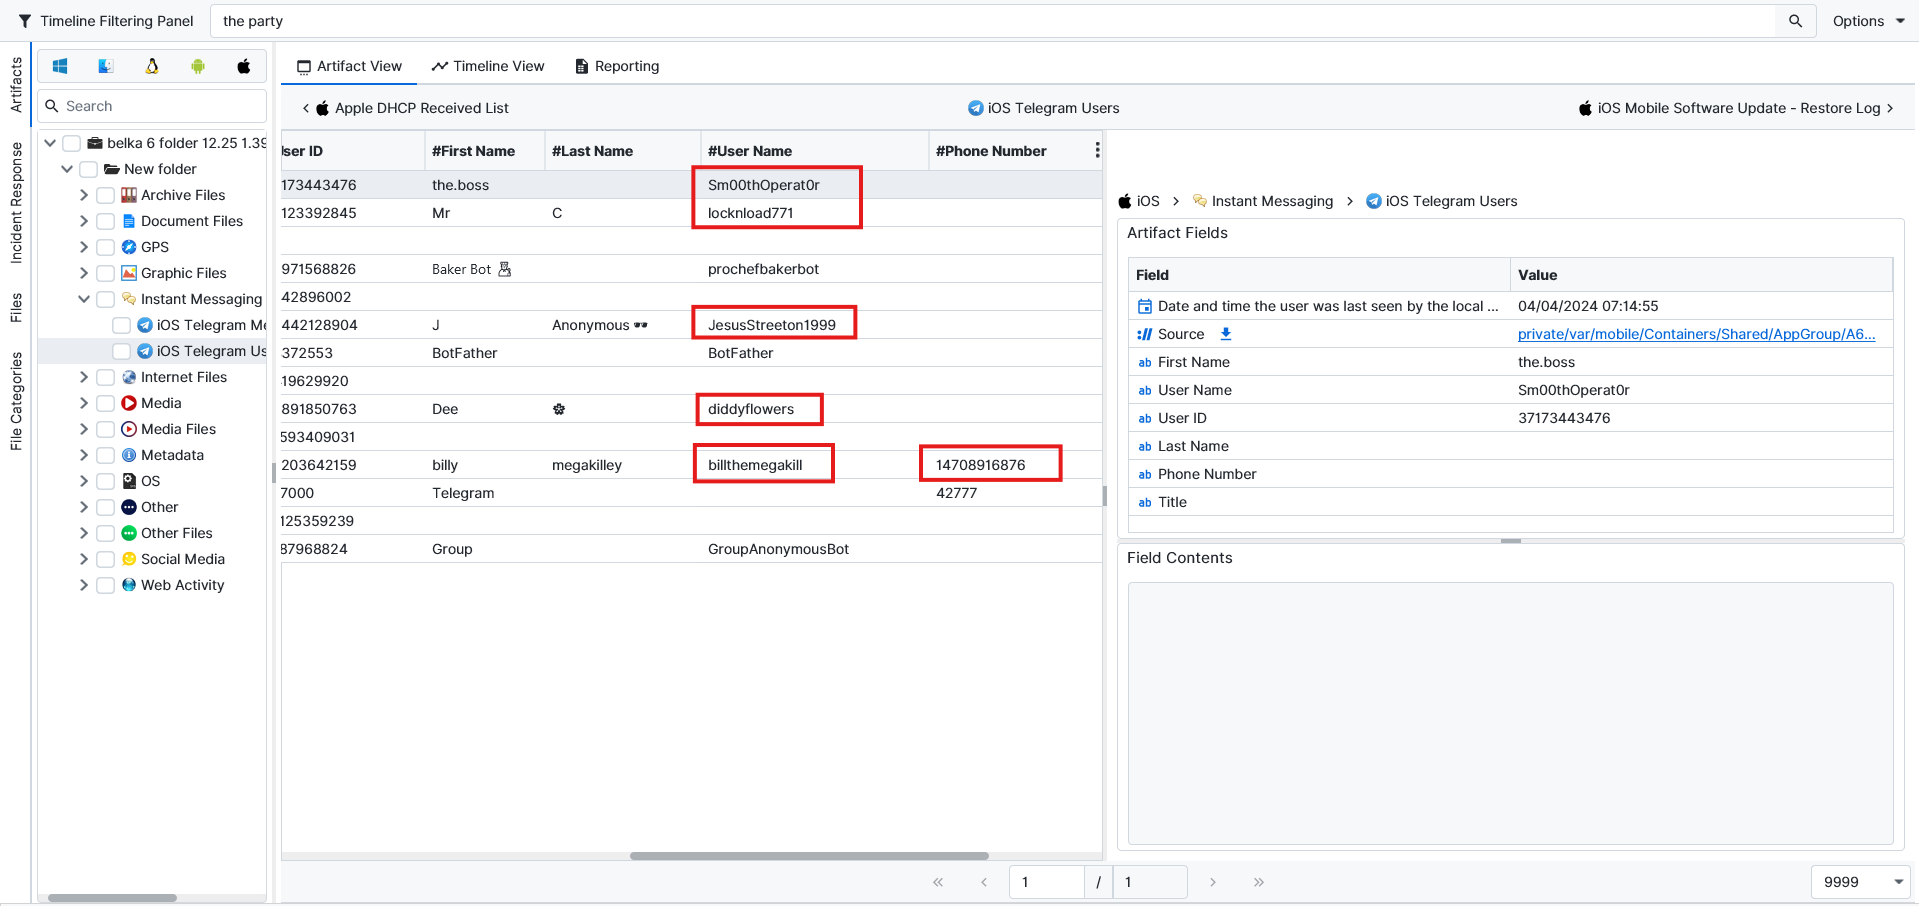Viewport: 1919px width, 906px height.
Task: Tick the Social Media checkbox
Action: [x=105, y=559]
